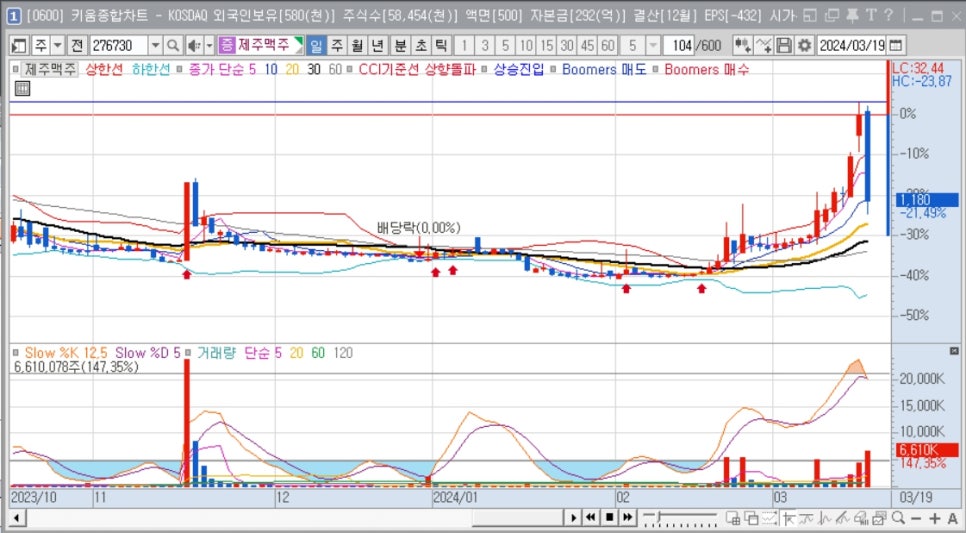
Task: Select the 30 interval button
Action: 567,45
